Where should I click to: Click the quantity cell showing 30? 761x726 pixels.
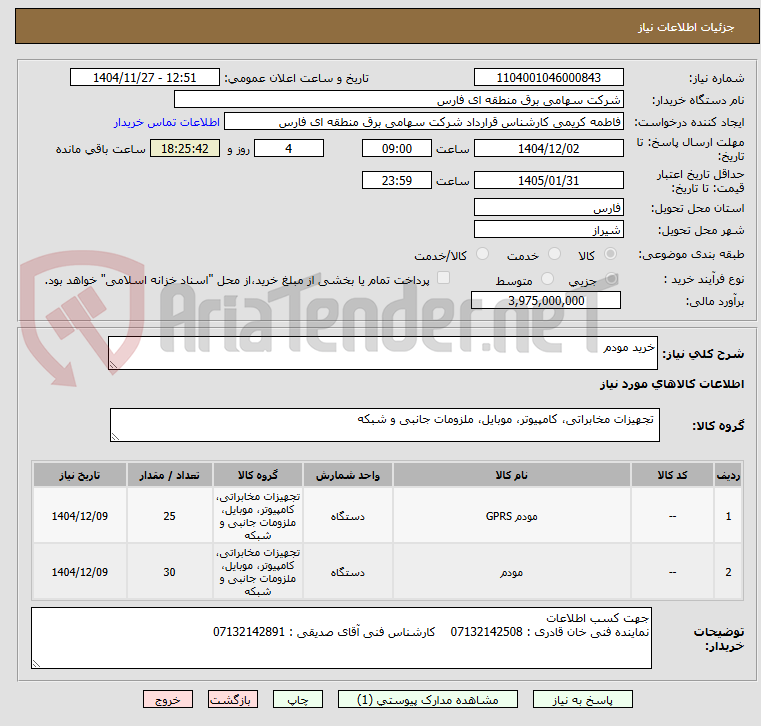169,573
